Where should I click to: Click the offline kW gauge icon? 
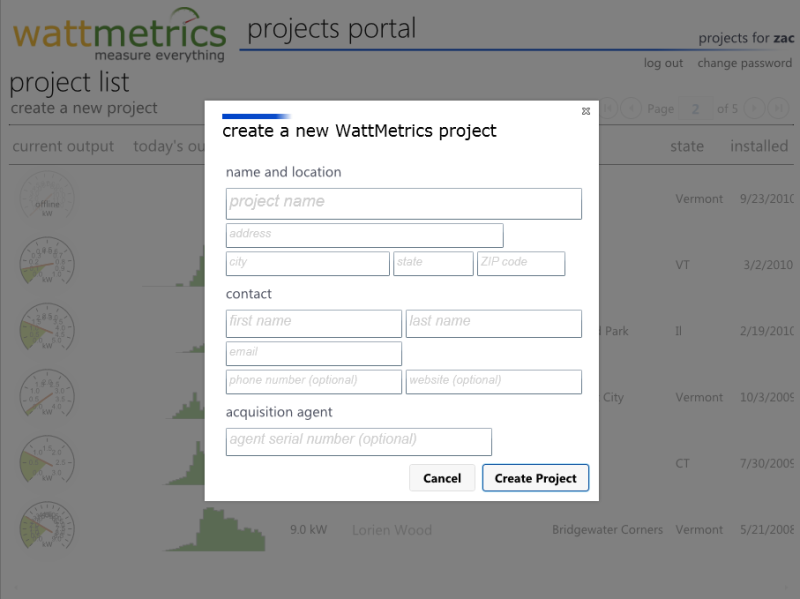(47, 197)
